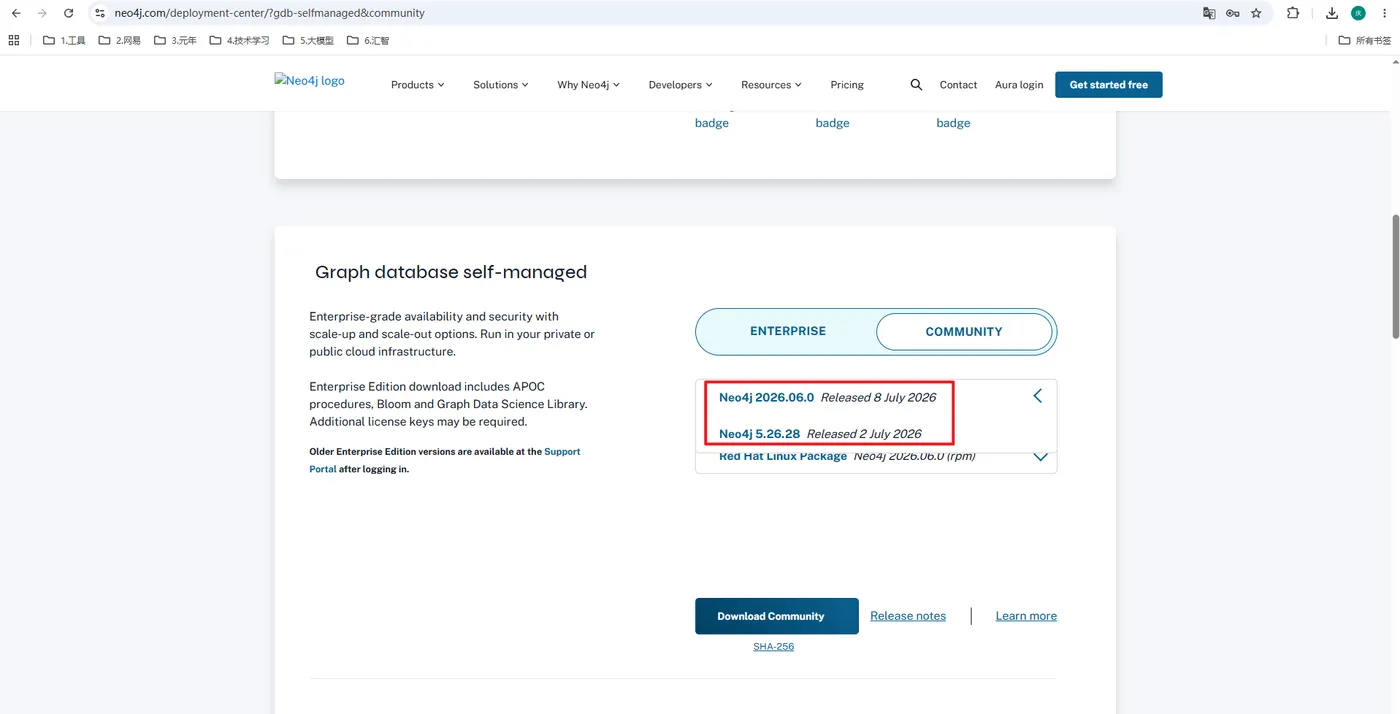Open the apps grid in bookmarks bar

pyautogui.click(x=14, y=40)
